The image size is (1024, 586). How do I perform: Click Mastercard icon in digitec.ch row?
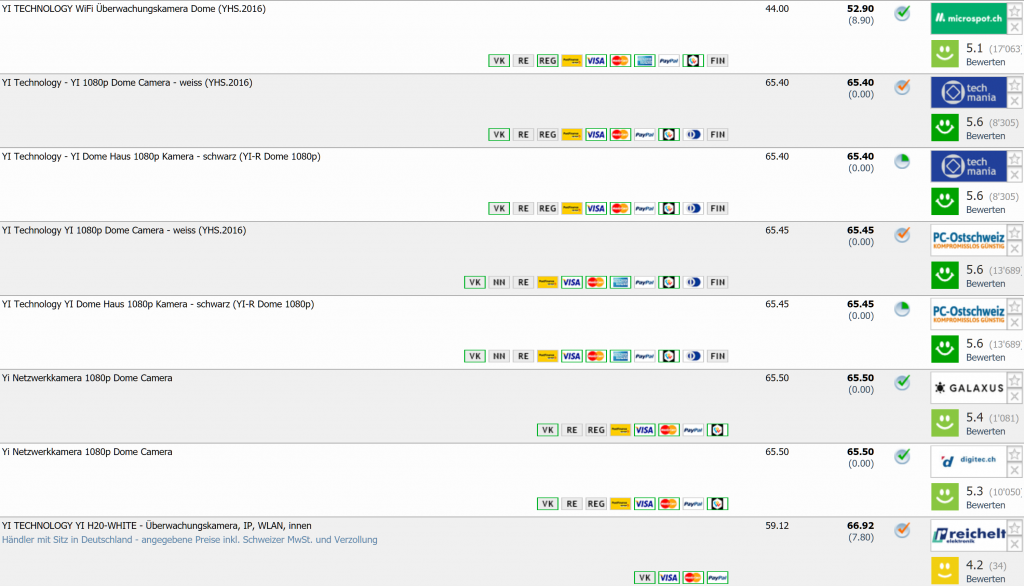pyautogui.click(x=669, y=504)
